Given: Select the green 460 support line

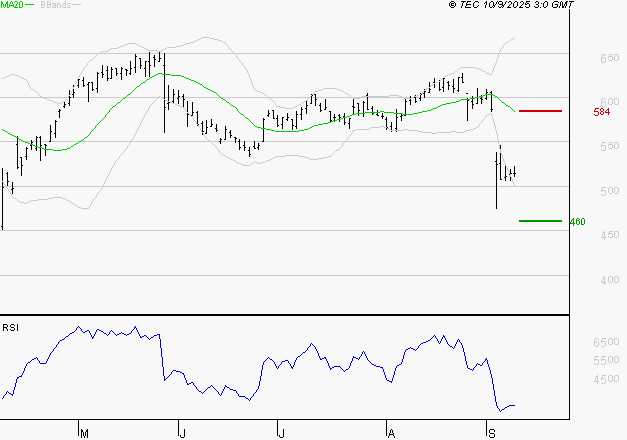Looking at the screenshot, I should pos(540,220).
